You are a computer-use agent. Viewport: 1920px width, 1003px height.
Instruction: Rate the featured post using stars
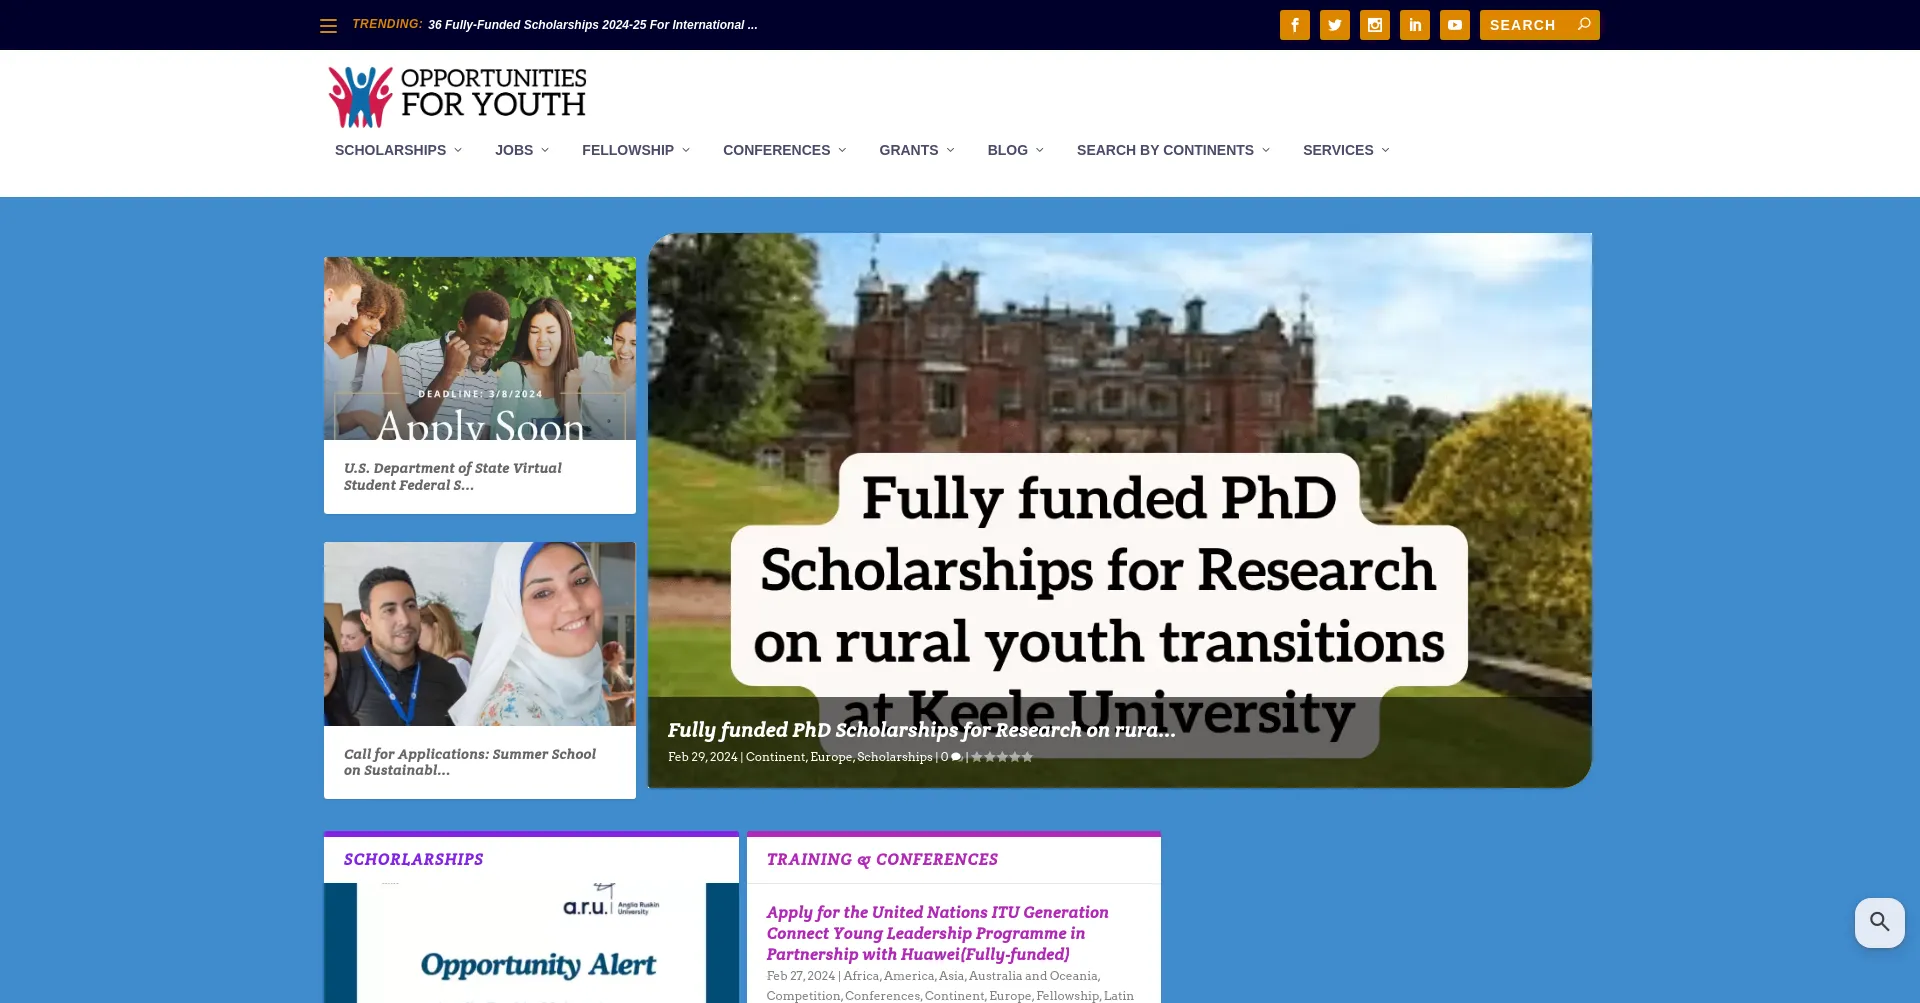pos(1002,757)
